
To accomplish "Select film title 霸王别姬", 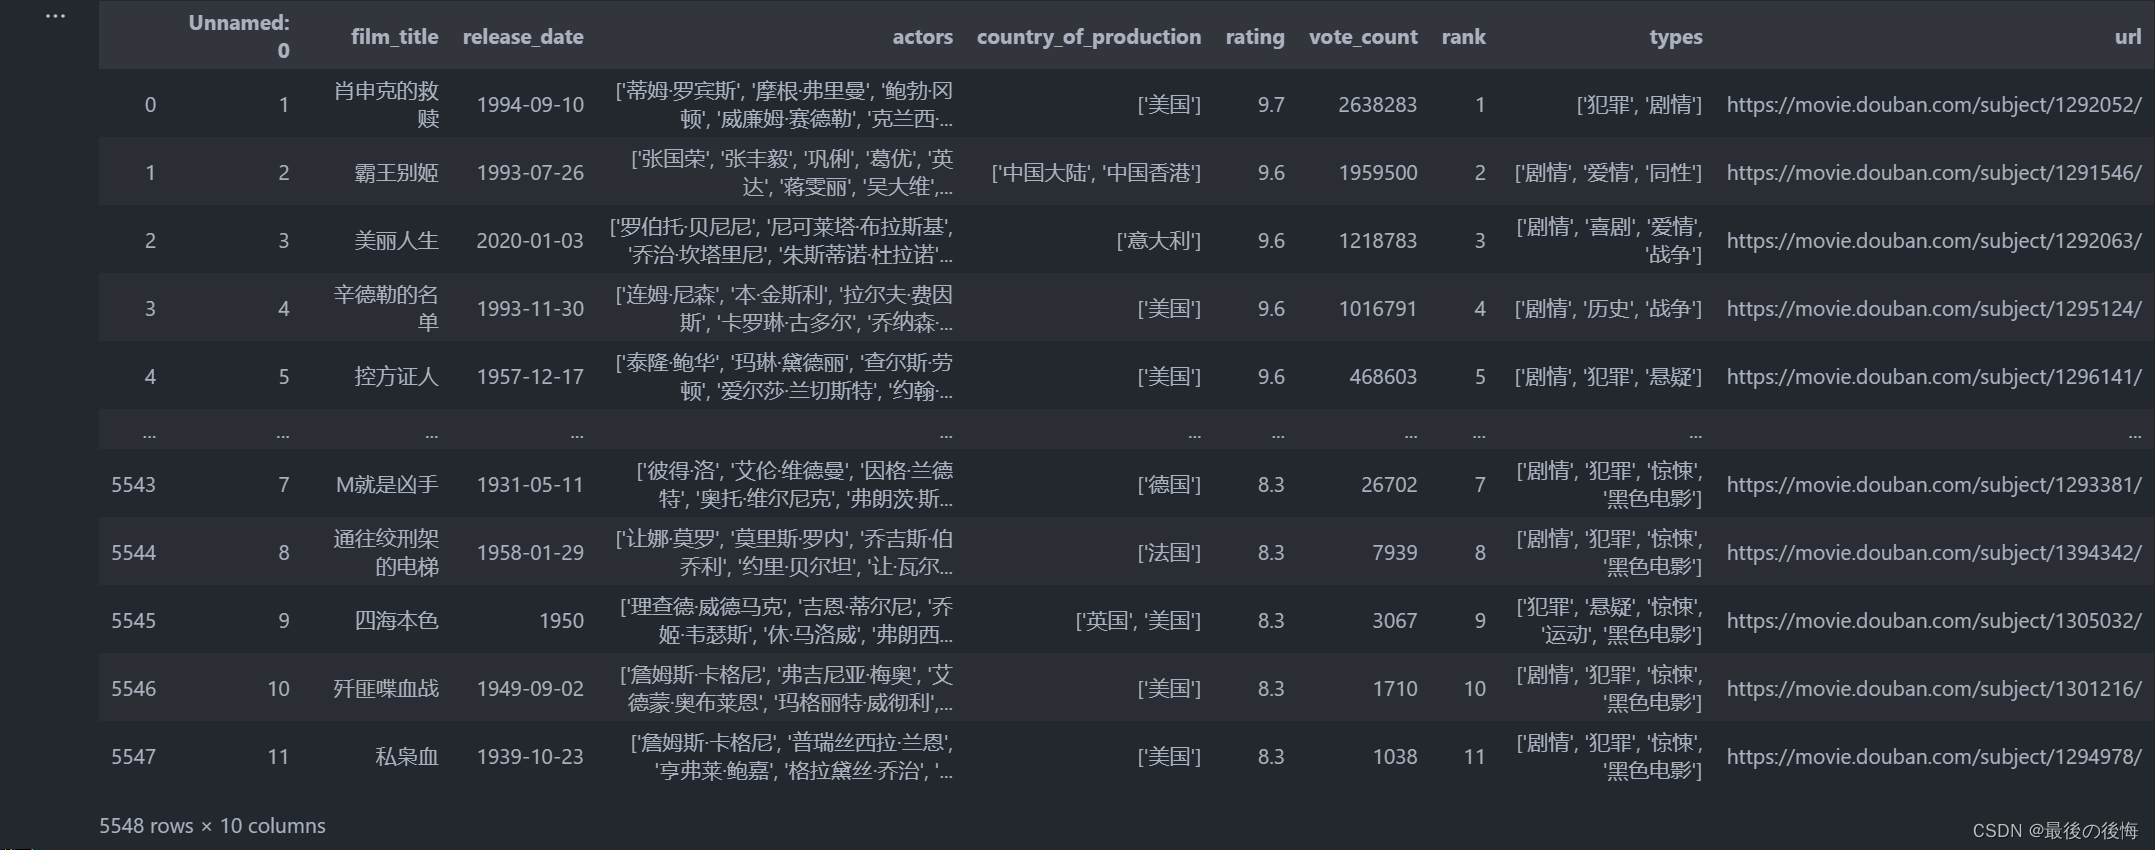I will (396, 173).
